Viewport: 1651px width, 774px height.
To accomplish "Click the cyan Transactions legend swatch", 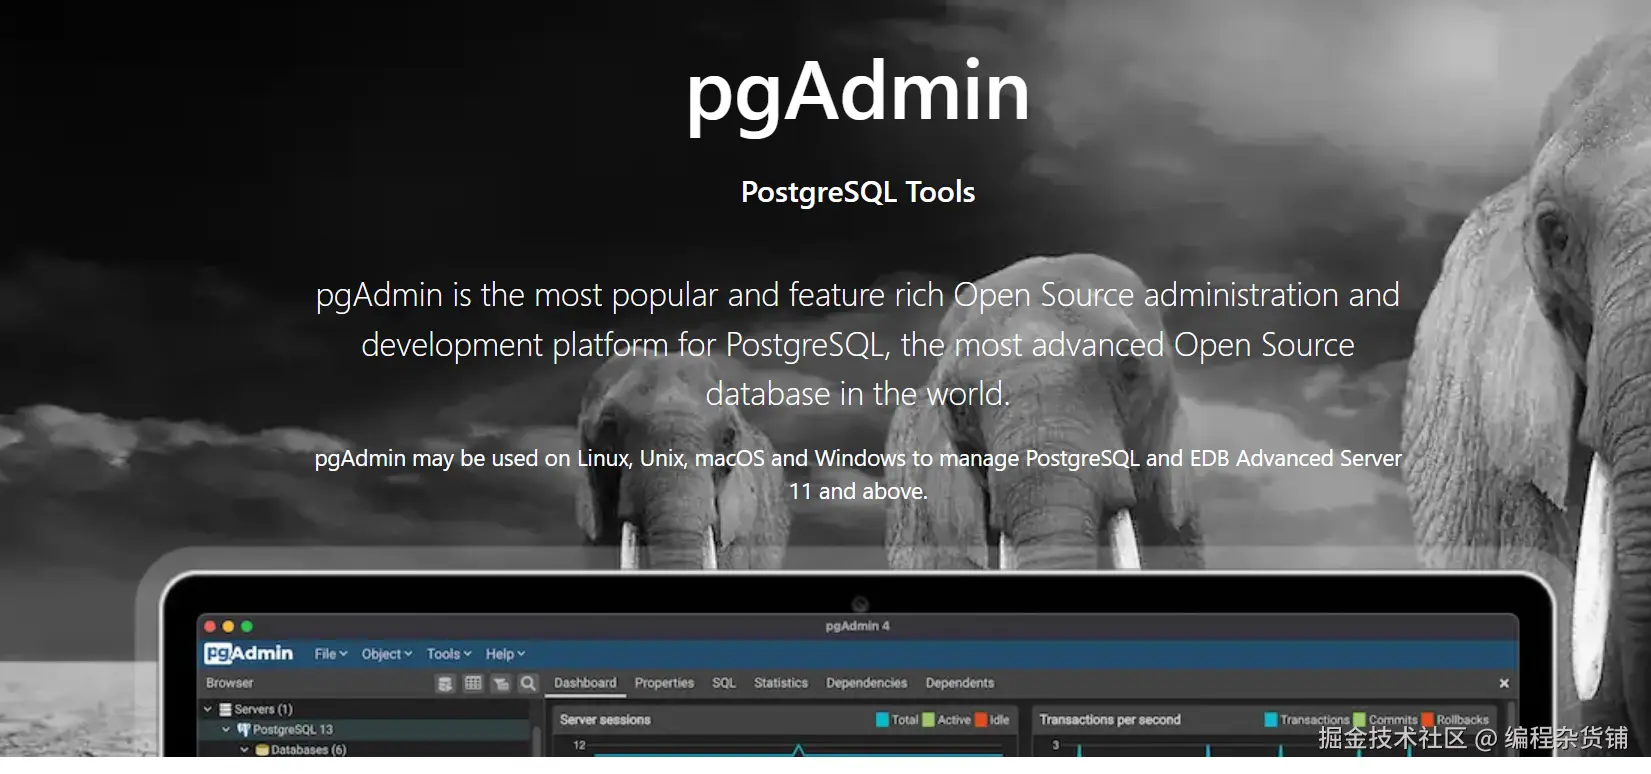I will click(1271, 720).
